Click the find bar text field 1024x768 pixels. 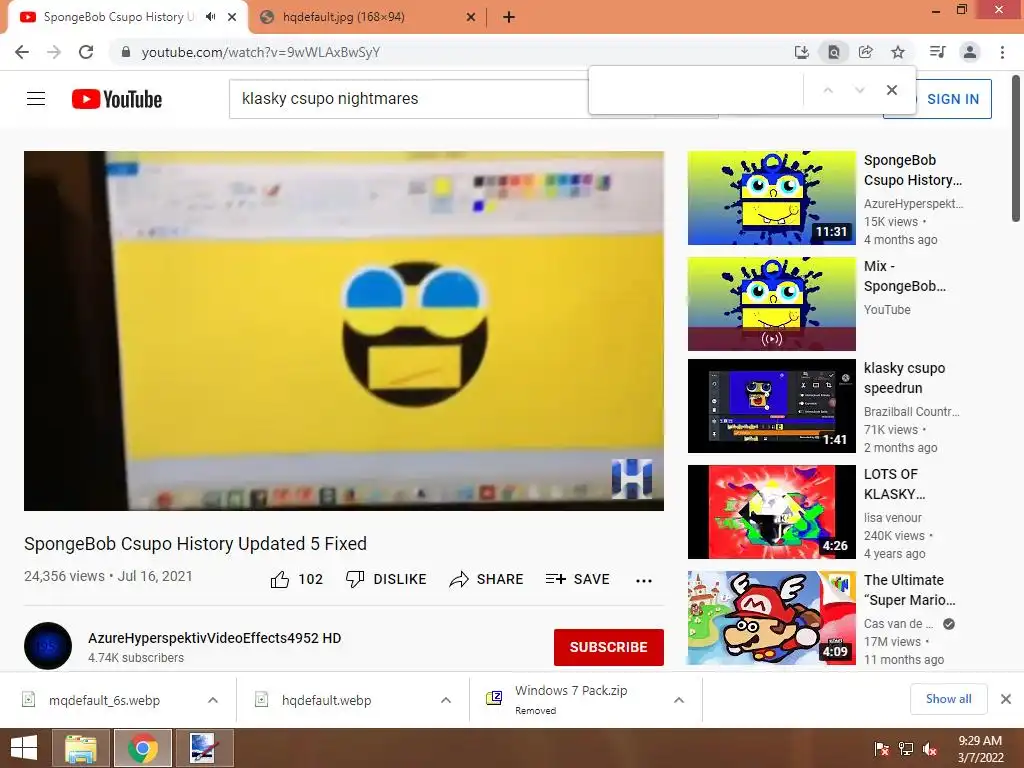coord(697,90)
